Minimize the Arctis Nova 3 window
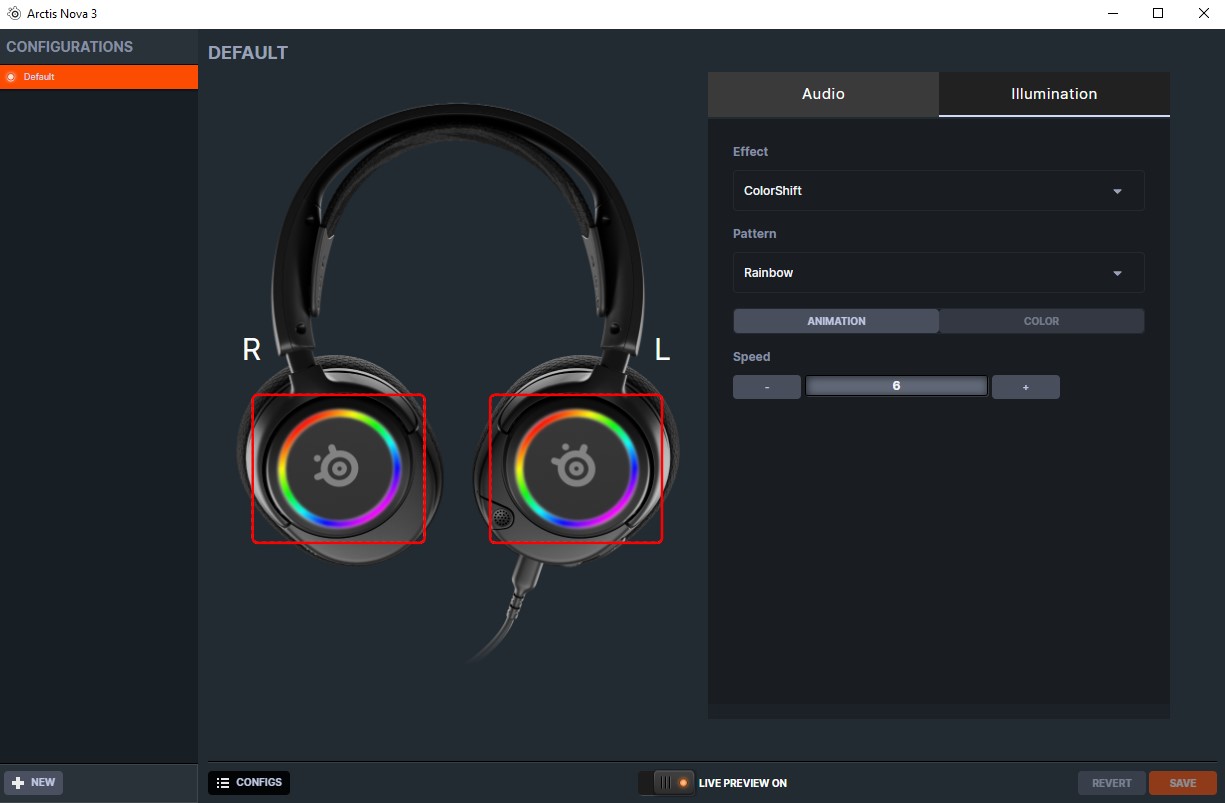 point(1113,14)
